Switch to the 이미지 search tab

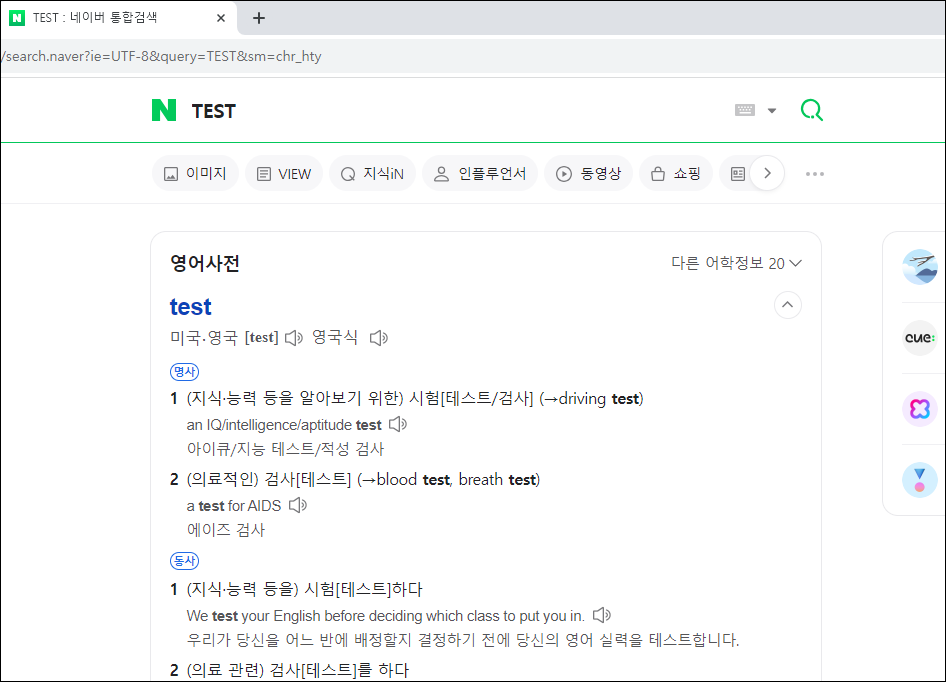(x=195, y=174)
